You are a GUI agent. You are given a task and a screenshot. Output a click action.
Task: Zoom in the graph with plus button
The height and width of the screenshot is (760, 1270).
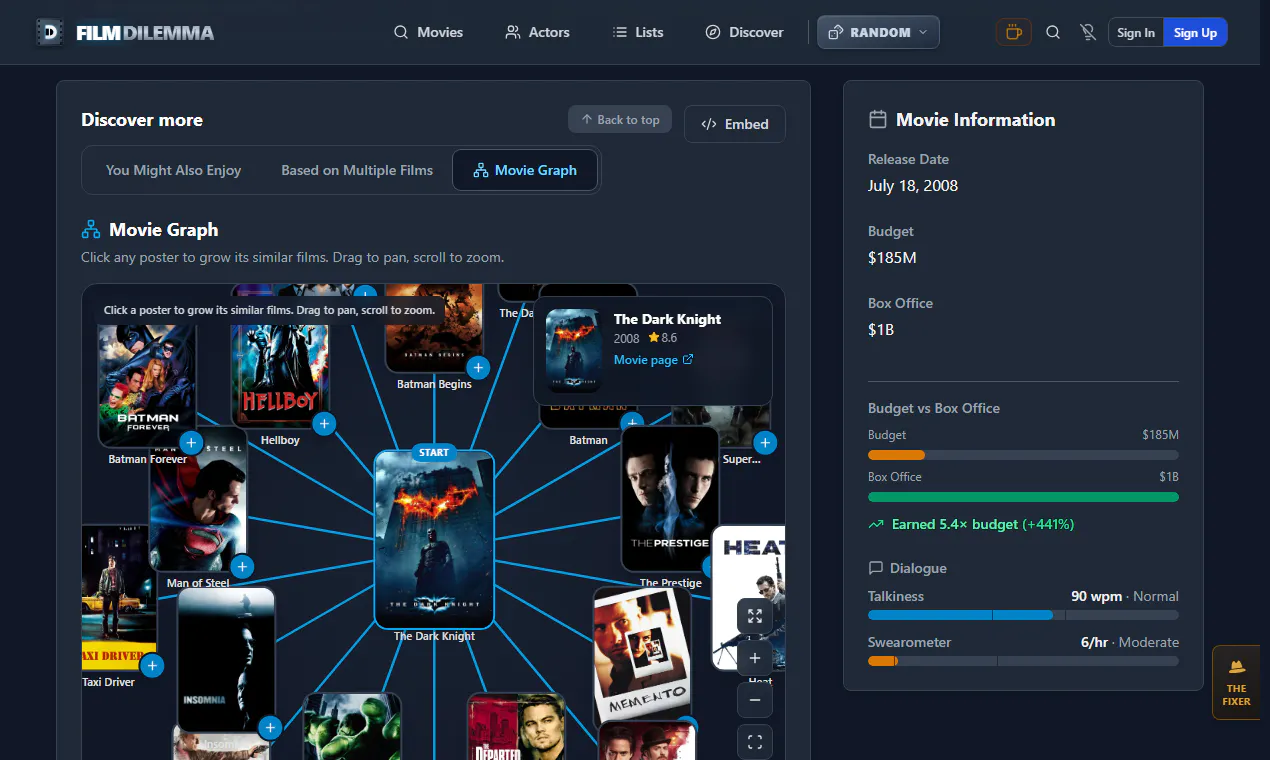click(755, 658)
